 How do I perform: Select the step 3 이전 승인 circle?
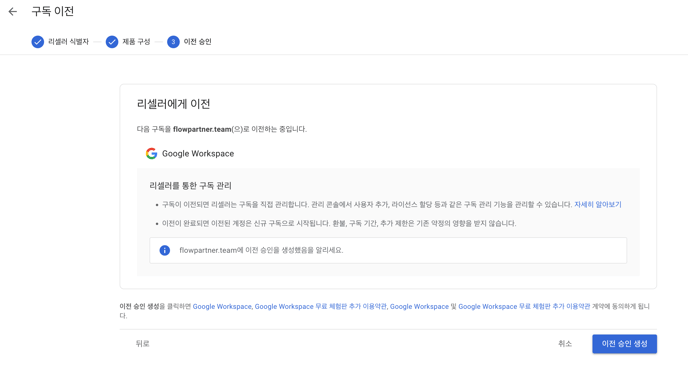[x=173, y=42]
